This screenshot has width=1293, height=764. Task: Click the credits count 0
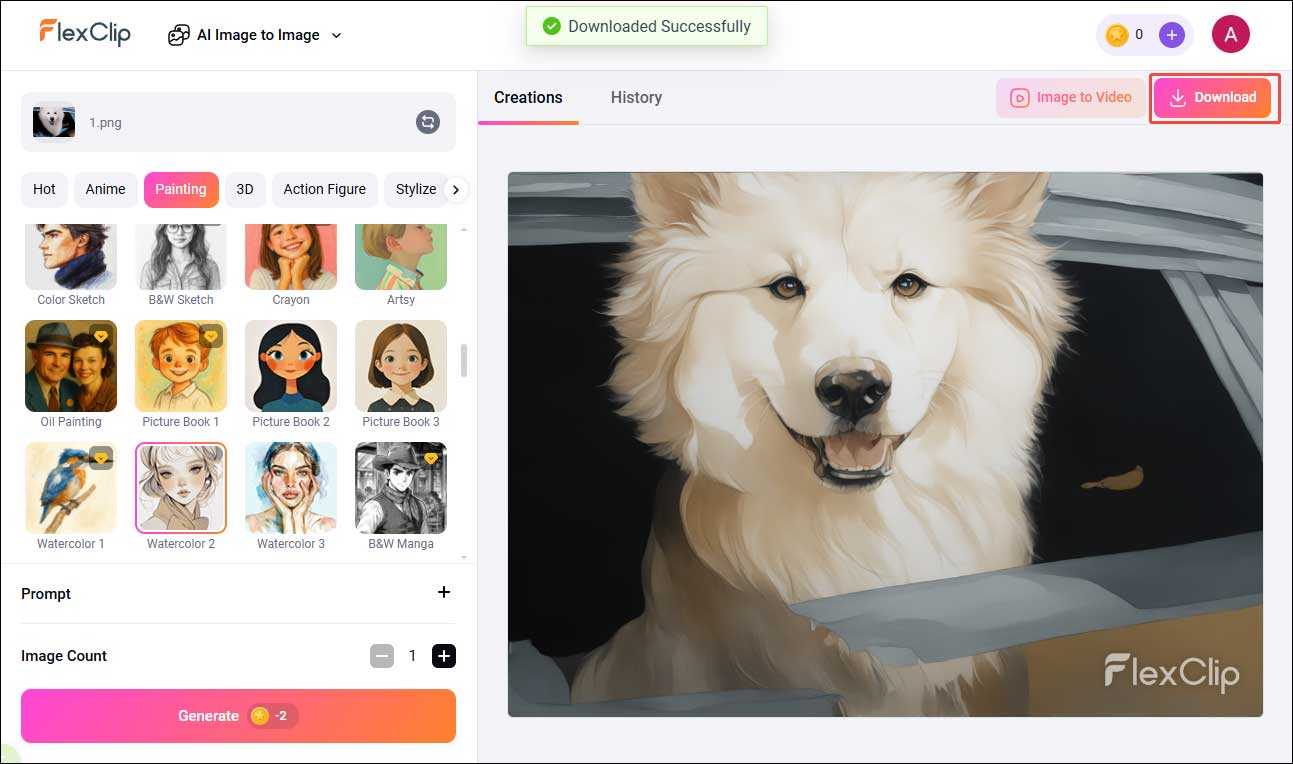pos(1139,35)
